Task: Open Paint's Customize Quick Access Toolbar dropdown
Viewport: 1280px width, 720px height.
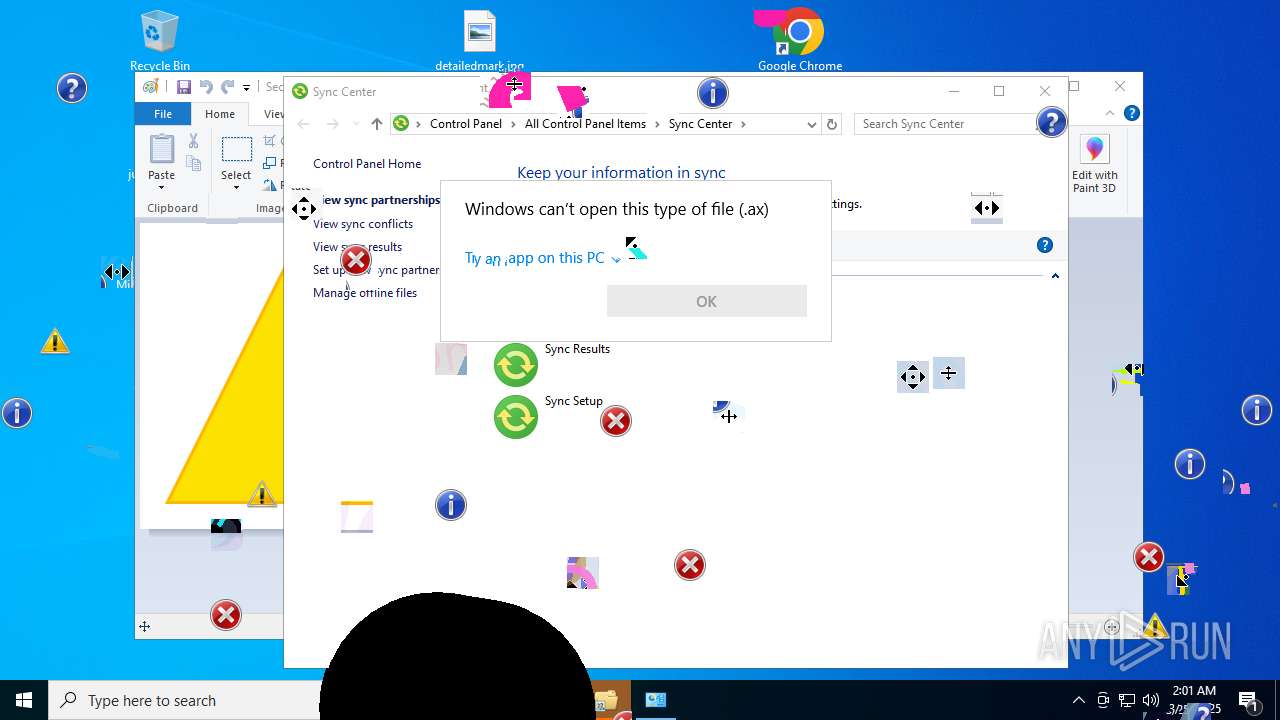Action: [246, 88]
